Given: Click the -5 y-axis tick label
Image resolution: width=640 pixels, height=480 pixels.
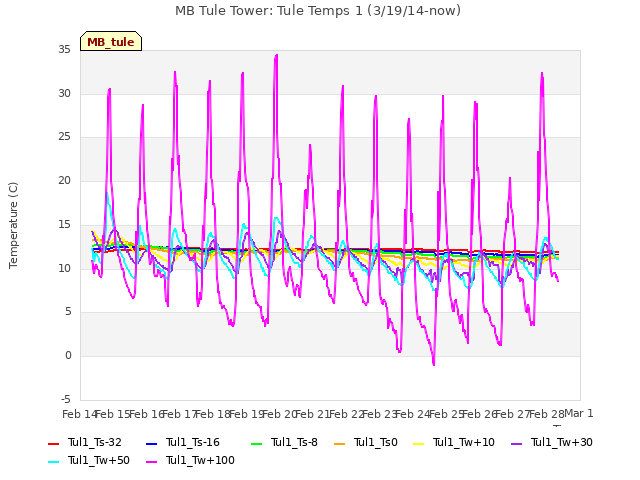Looking at the screenshot, I should (66, 399).
